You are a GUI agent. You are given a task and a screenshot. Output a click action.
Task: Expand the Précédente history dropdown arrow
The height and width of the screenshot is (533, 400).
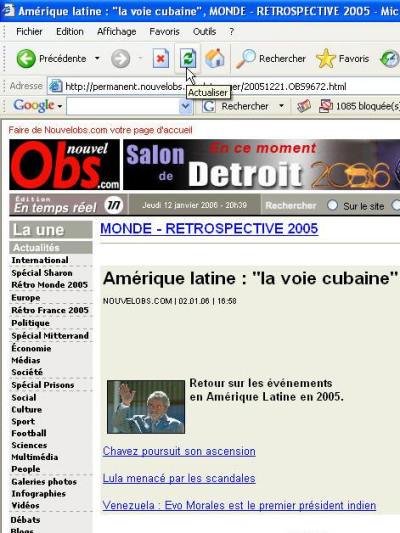click(97, 58)
